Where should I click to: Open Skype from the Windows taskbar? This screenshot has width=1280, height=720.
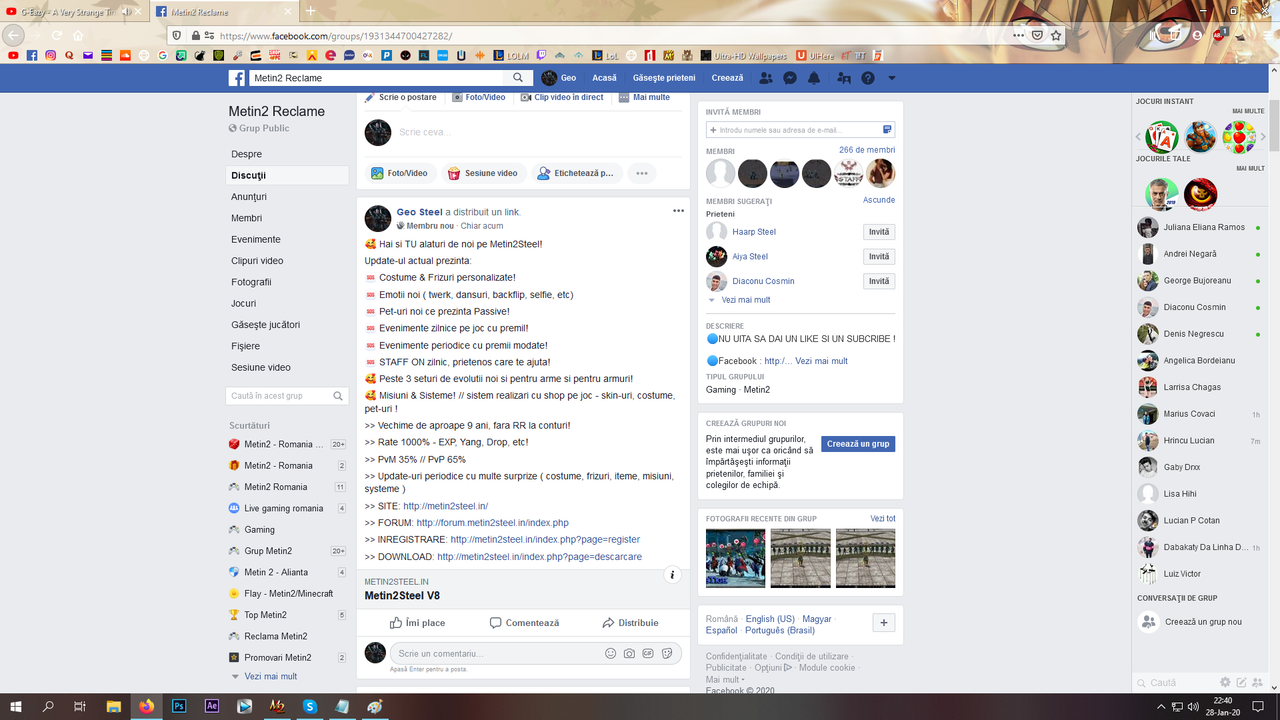pyautogui.click(x=310, y=706)
